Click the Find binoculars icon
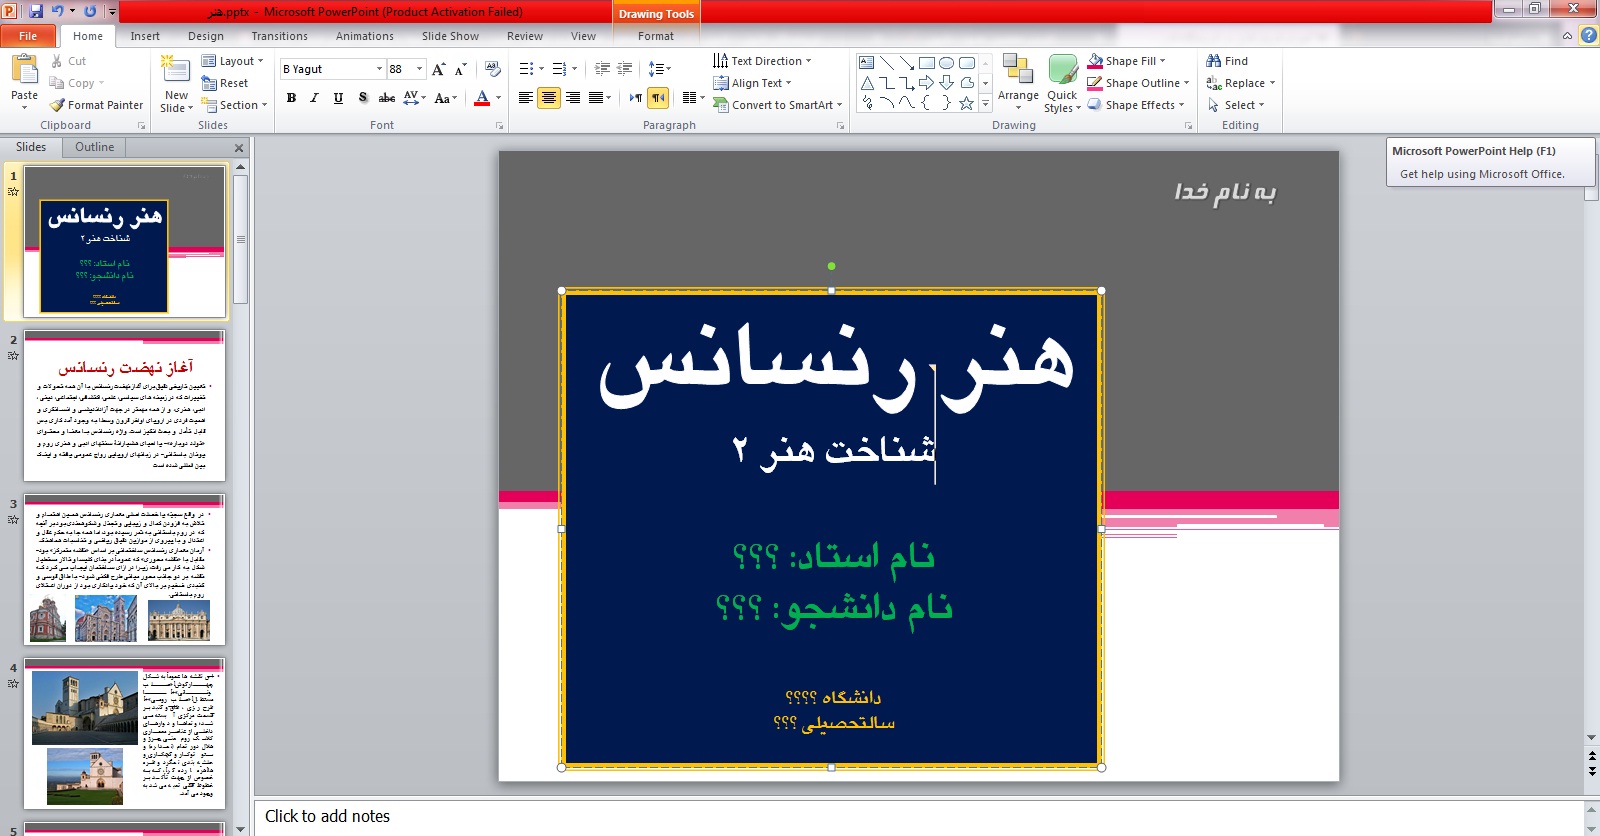 coord(1214,61)
